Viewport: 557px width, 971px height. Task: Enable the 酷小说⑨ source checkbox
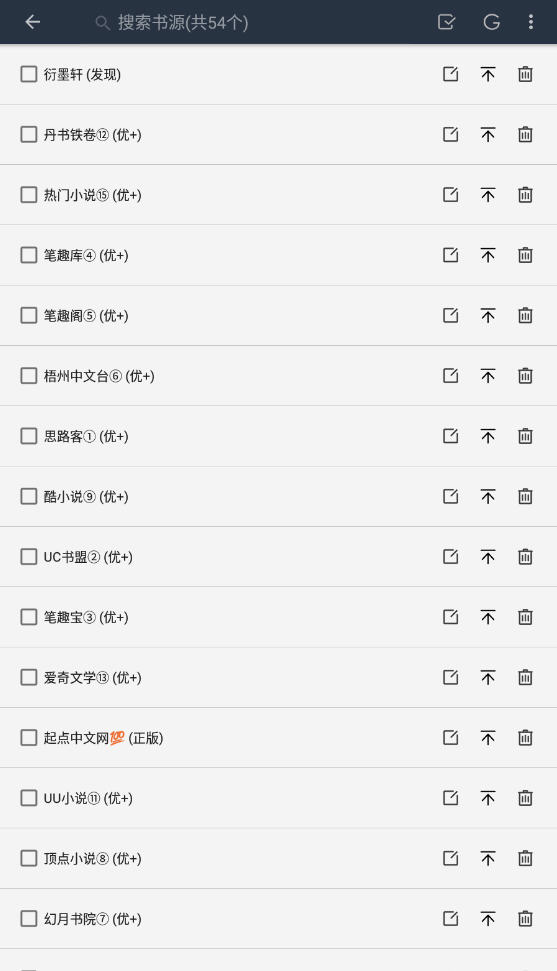pyautogui.click(x=29, y=496)
